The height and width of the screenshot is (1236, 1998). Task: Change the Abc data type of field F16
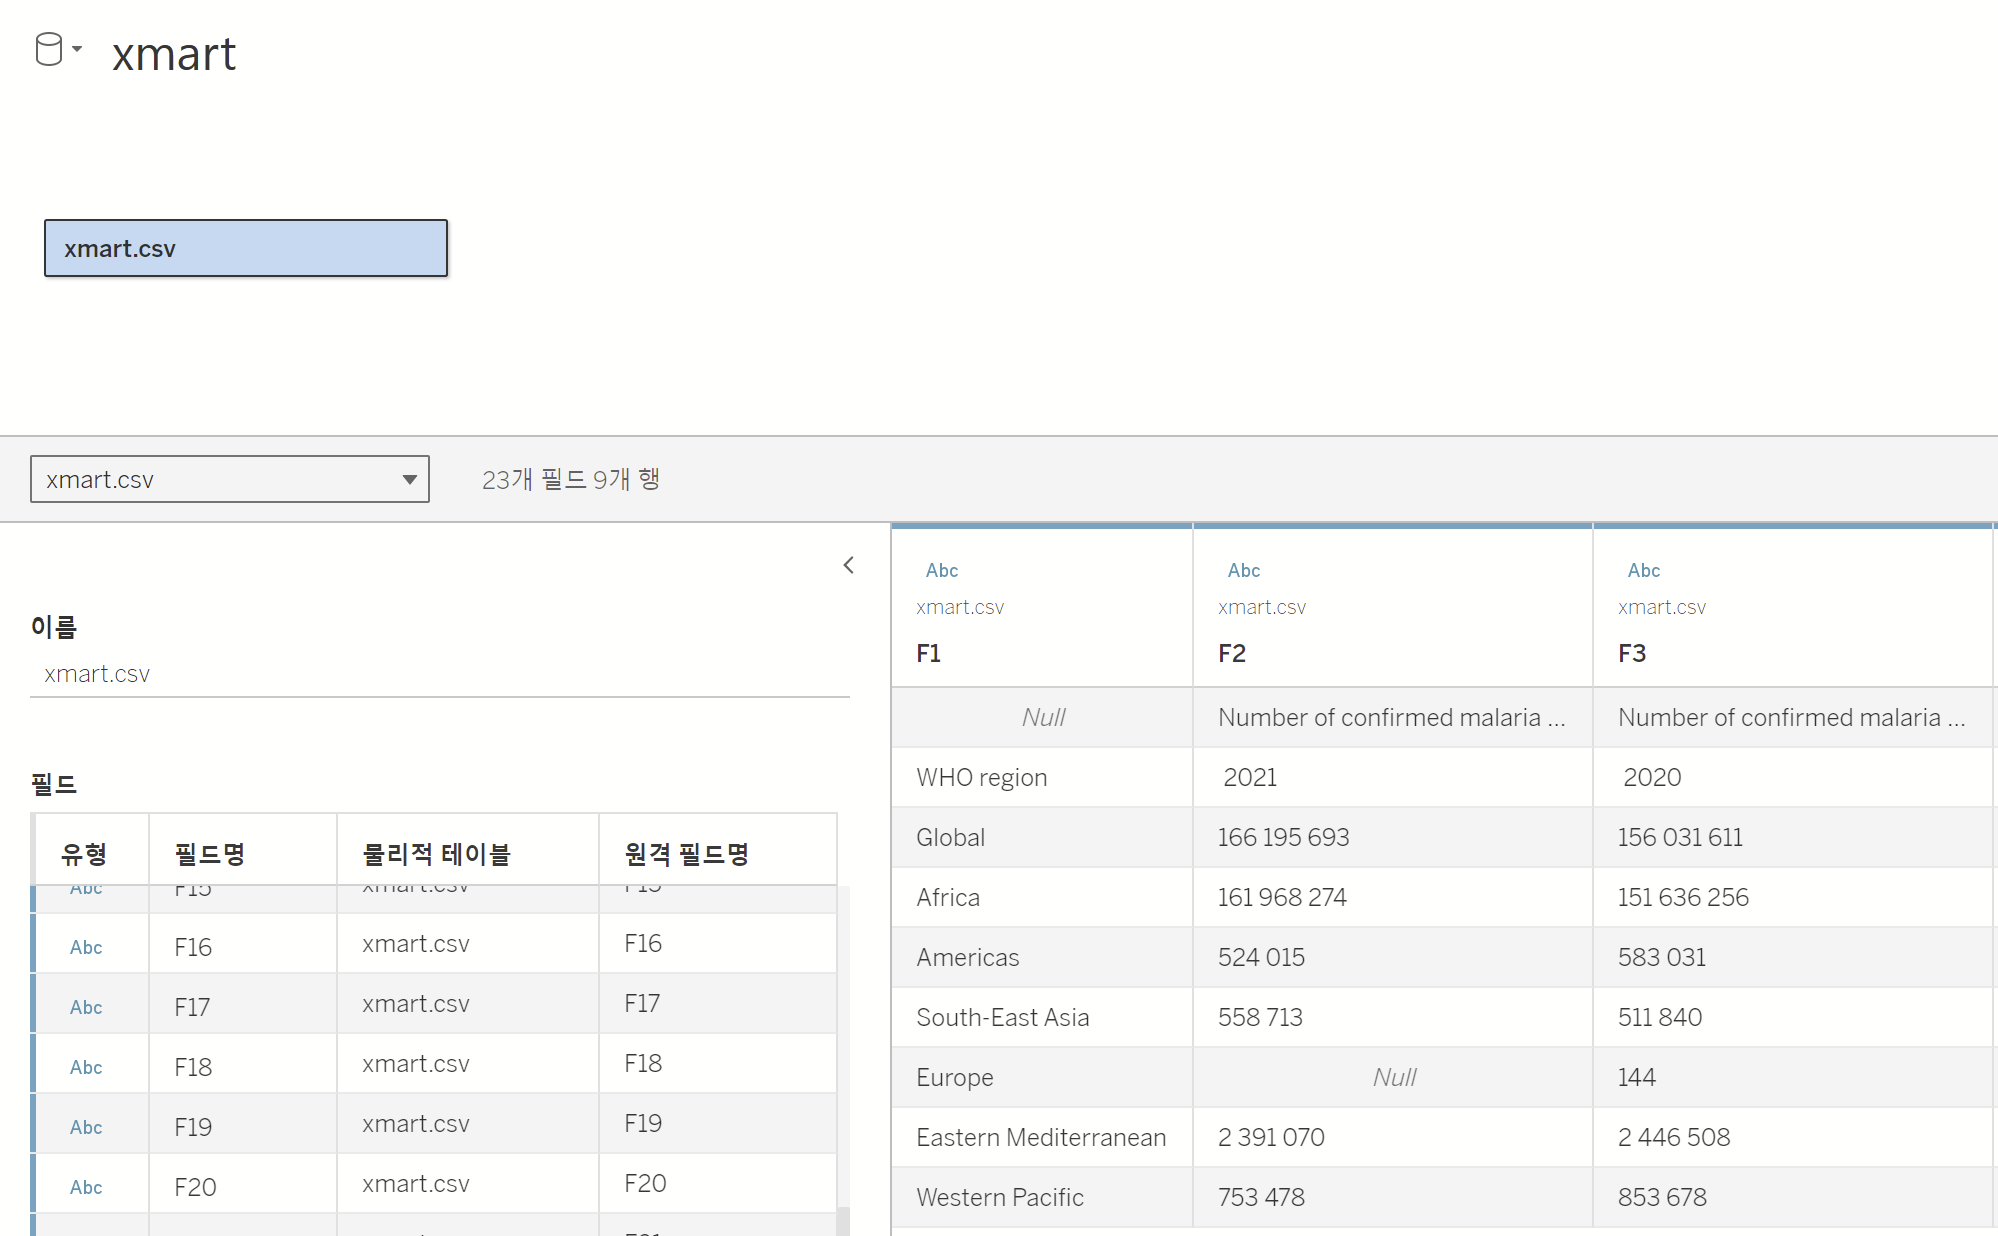coord(86,947)
